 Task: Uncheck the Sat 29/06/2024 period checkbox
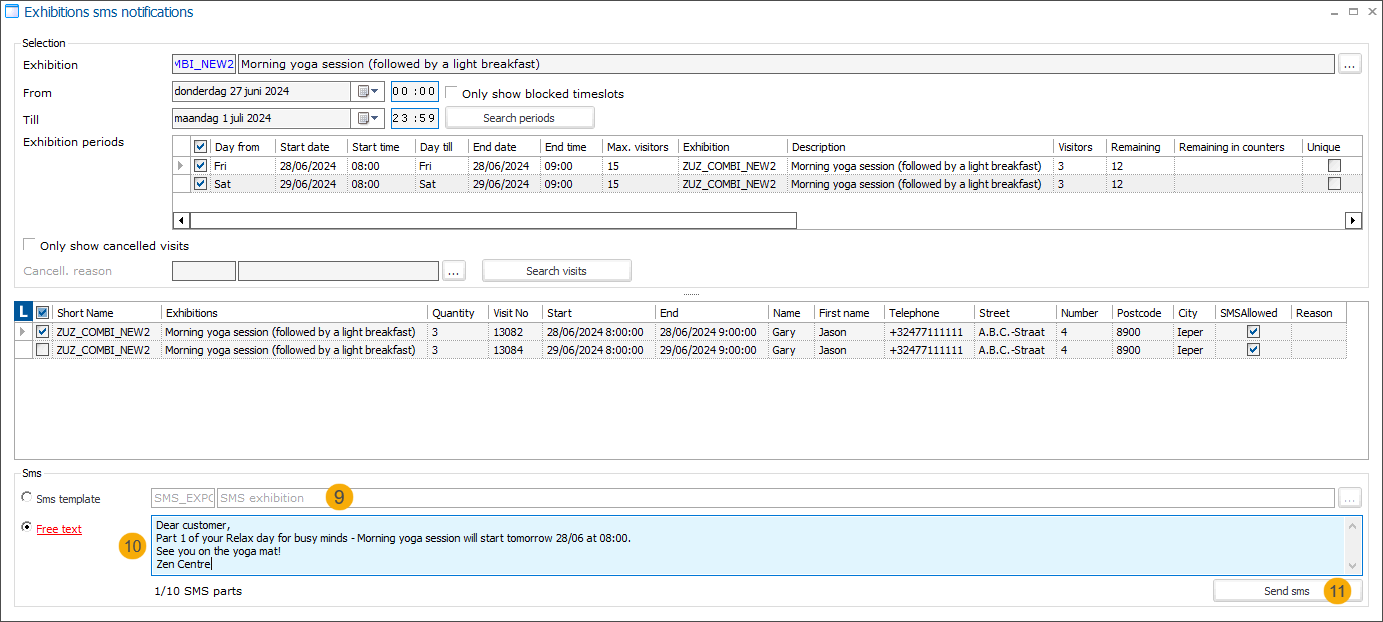(200, 183)
